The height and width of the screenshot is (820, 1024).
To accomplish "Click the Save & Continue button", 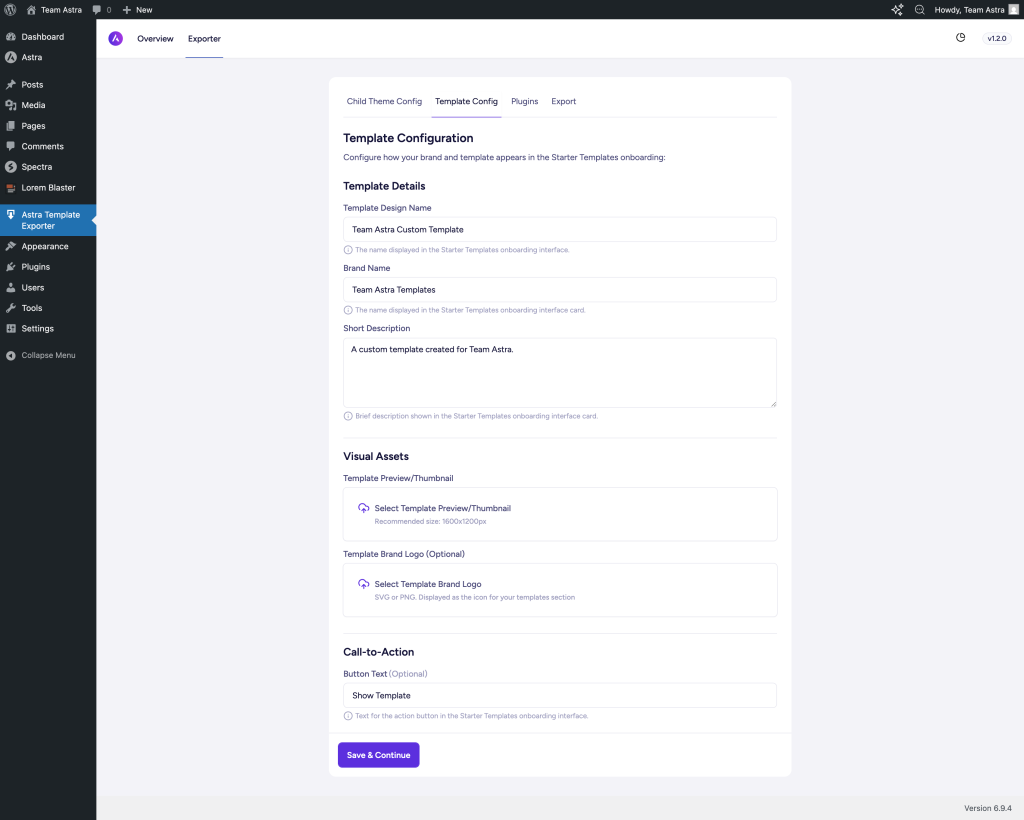I will [x=378, y=755].
